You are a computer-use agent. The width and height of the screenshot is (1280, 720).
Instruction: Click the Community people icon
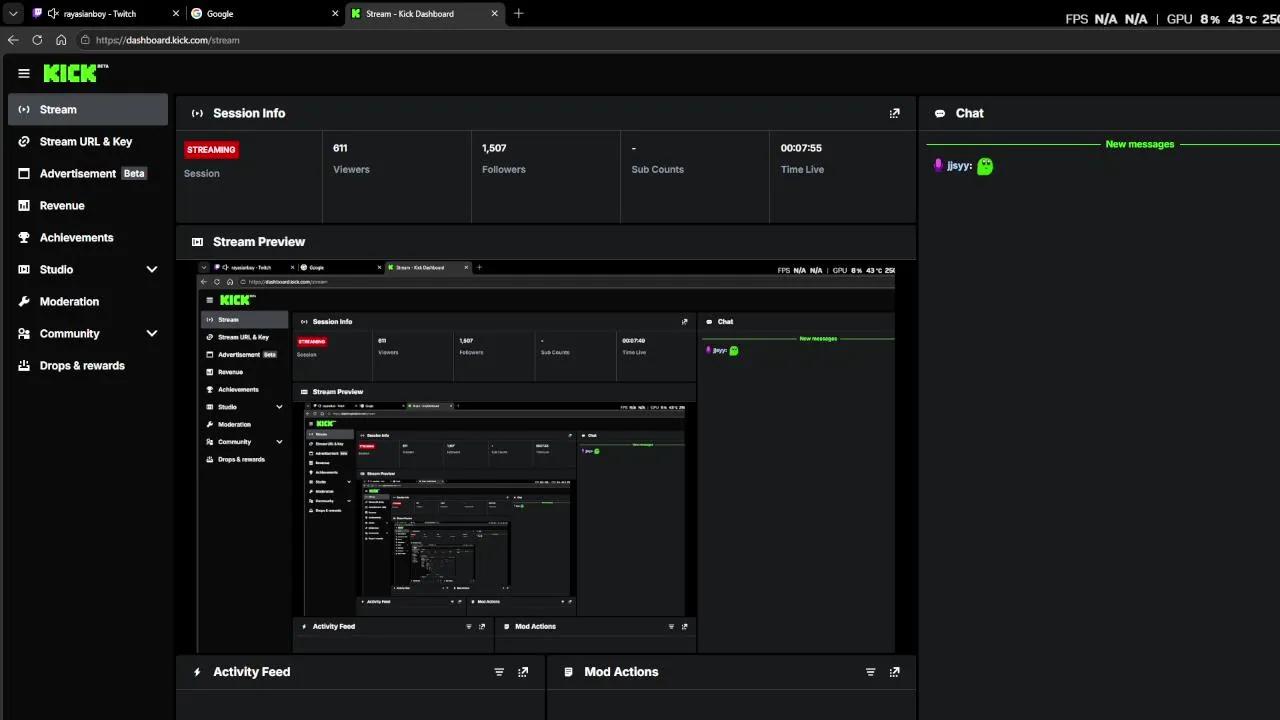(x=24, y=334)
